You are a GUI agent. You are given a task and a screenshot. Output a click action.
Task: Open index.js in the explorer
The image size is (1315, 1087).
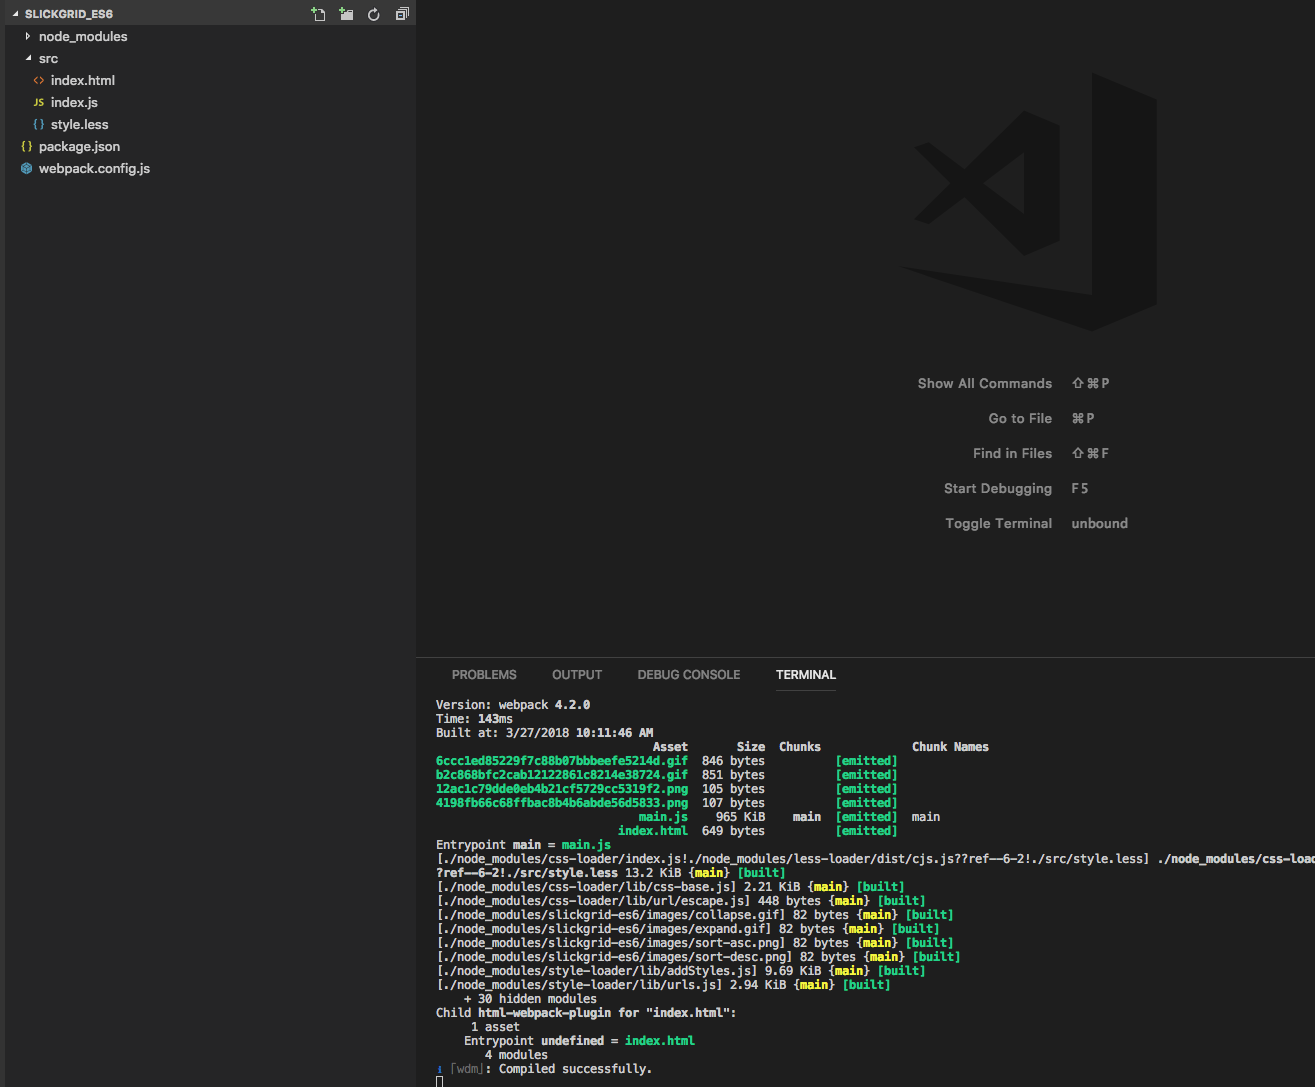pos(74,102)
